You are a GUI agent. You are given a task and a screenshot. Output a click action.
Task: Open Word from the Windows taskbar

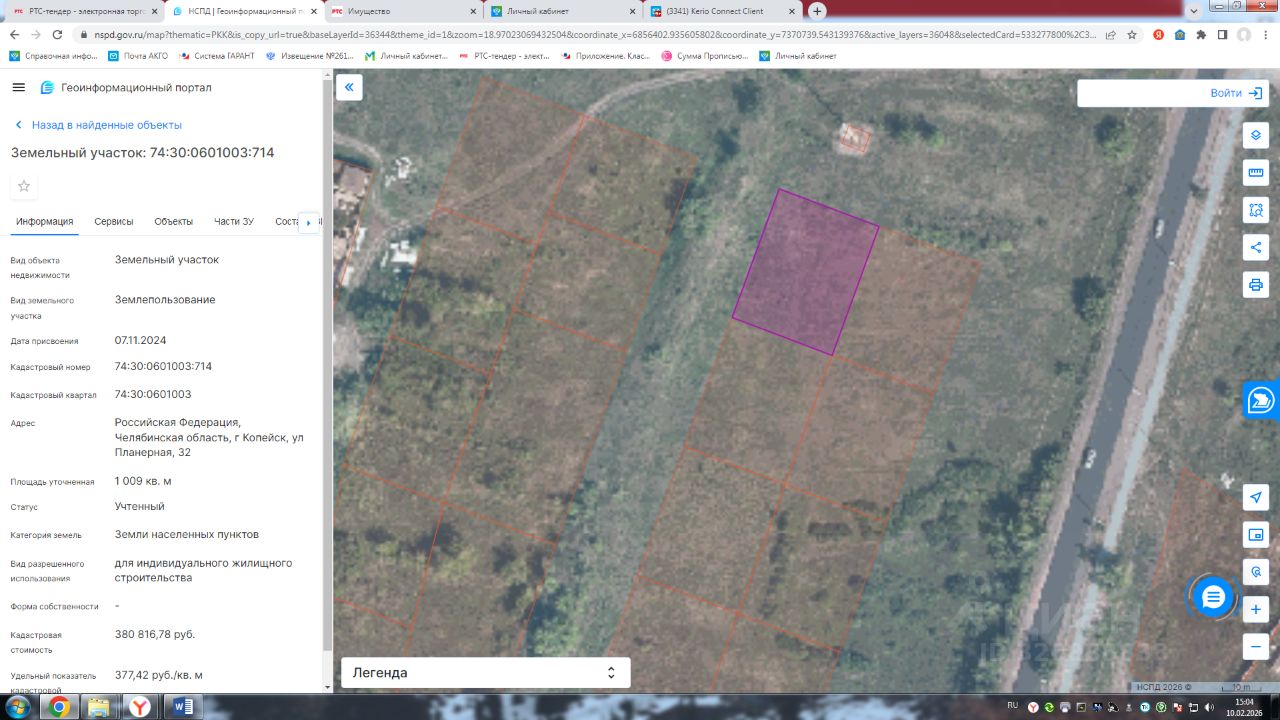coord(183,707)
